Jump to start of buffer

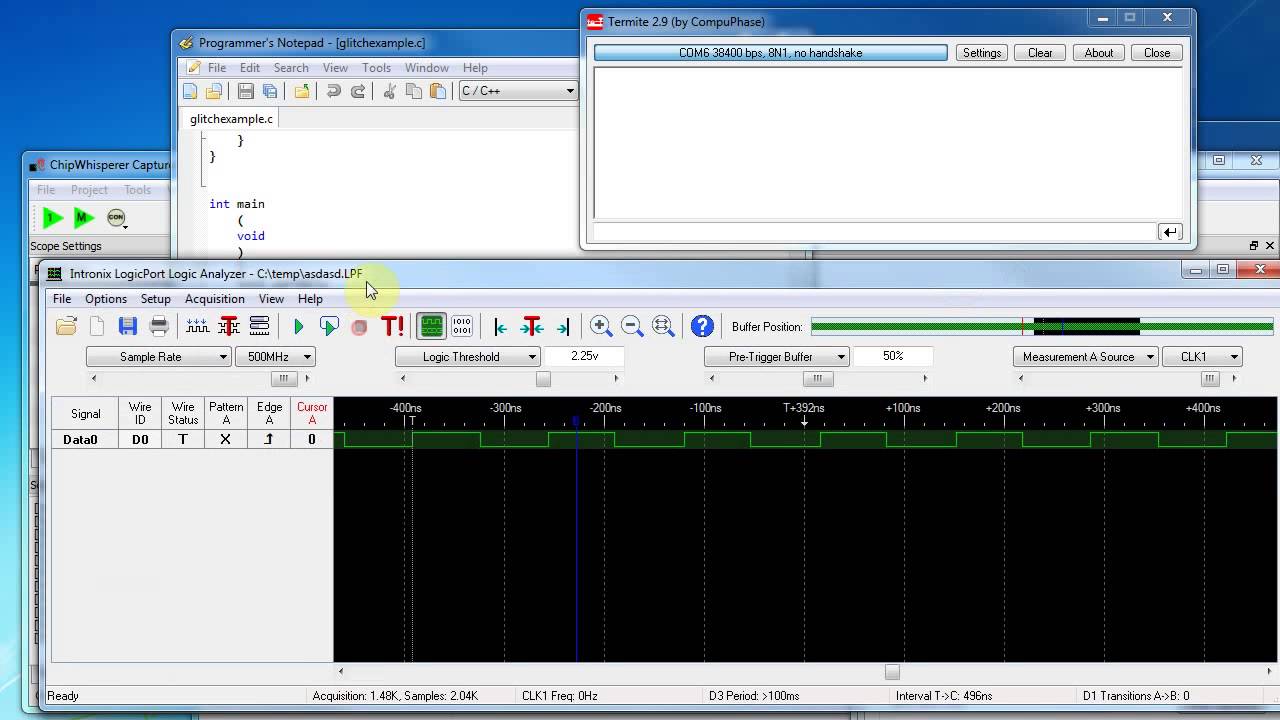(501, 326)
